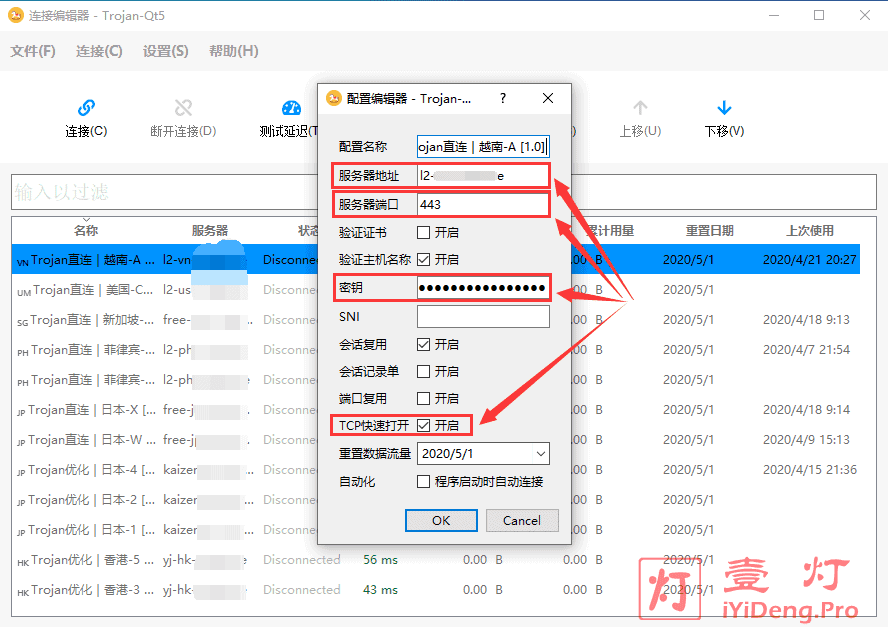
Task: Sort the table by the 名称 column header
Action: [x=86, y=231]
